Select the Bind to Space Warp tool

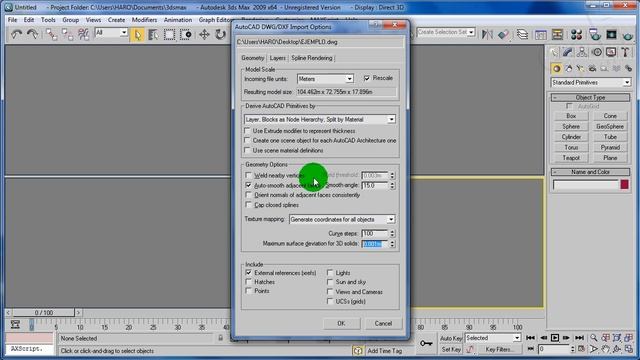pos(83,35)
